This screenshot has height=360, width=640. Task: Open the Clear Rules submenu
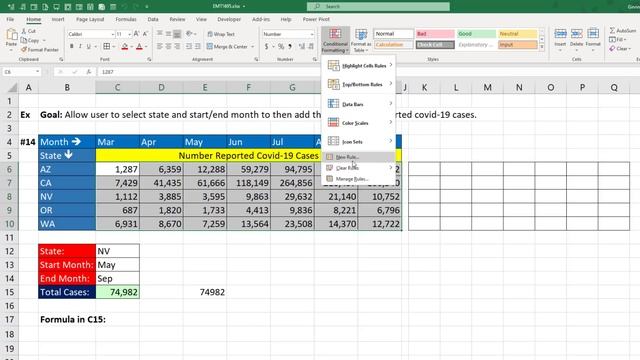click(x=359, y=168)
